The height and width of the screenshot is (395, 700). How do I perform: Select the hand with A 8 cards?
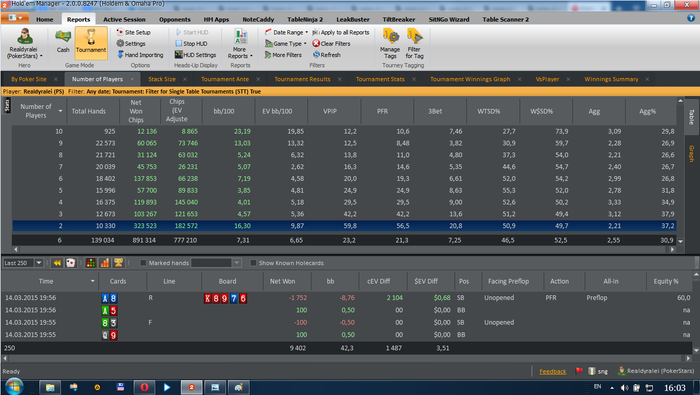pyautogui.click(x=346, y=298)
